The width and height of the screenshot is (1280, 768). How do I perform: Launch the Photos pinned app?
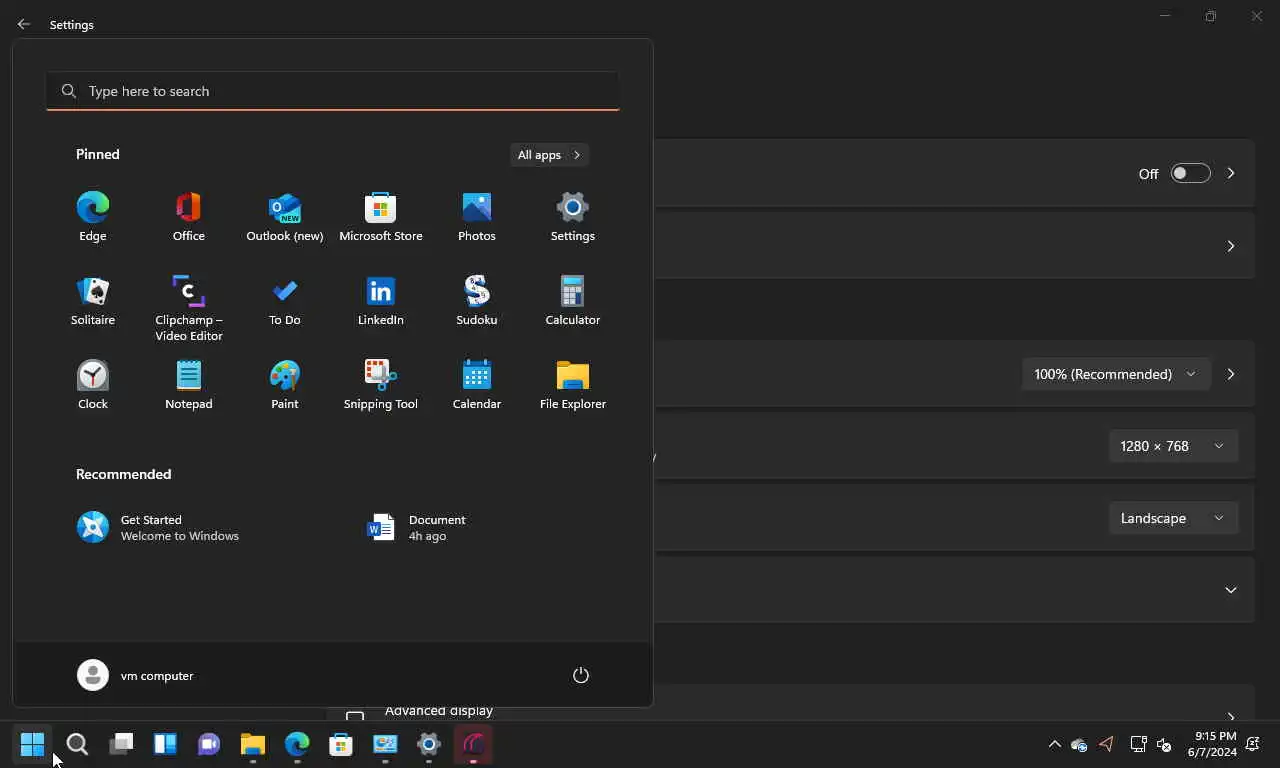(477, 217)
